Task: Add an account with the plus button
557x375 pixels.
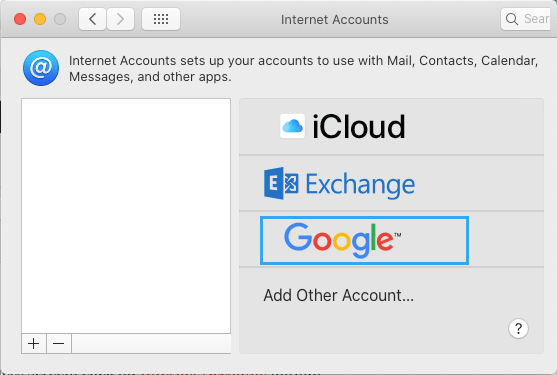Action: point(34,343)
